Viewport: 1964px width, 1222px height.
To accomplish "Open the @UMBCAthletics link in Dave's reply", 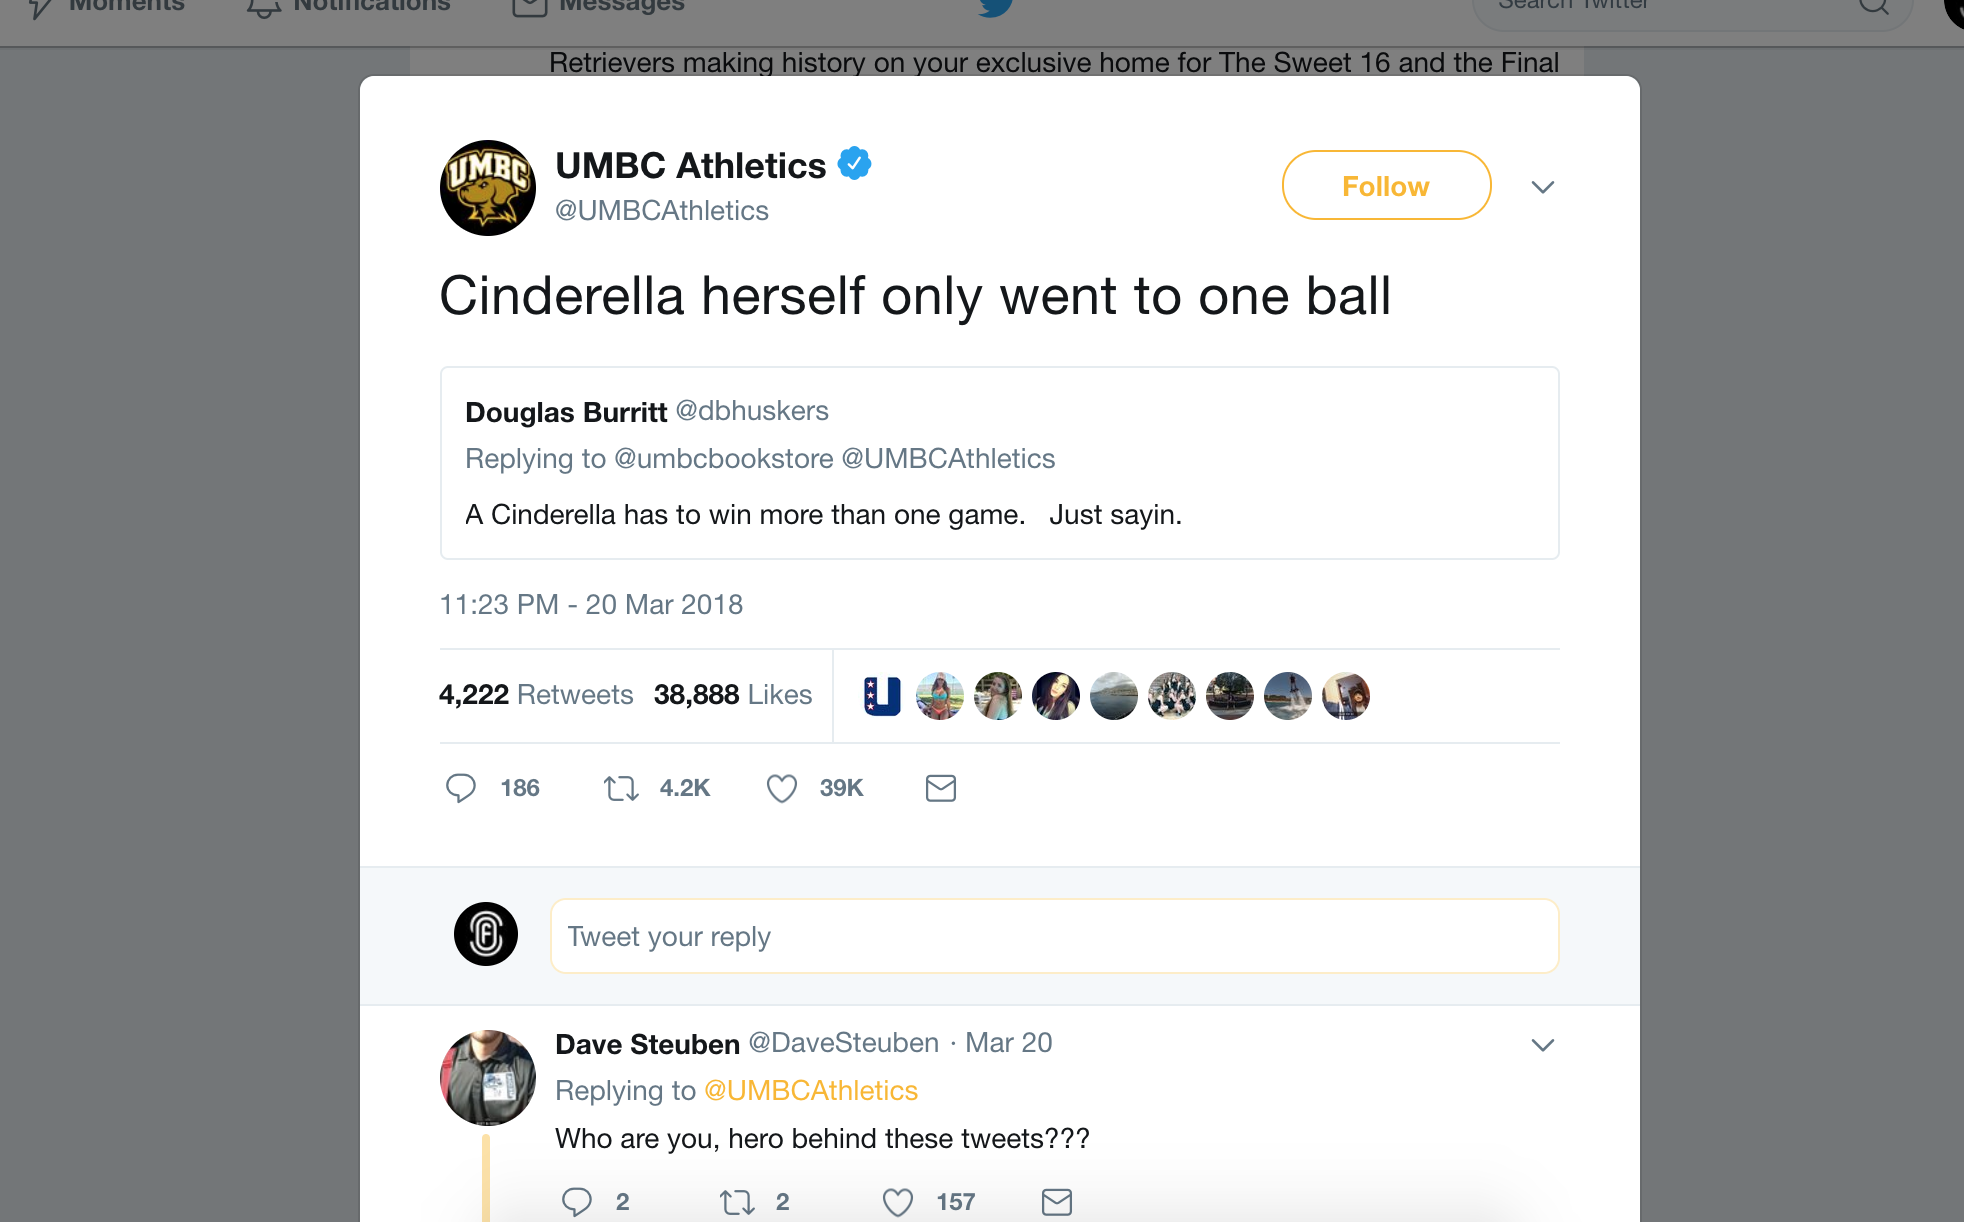I will (811, 1090).
